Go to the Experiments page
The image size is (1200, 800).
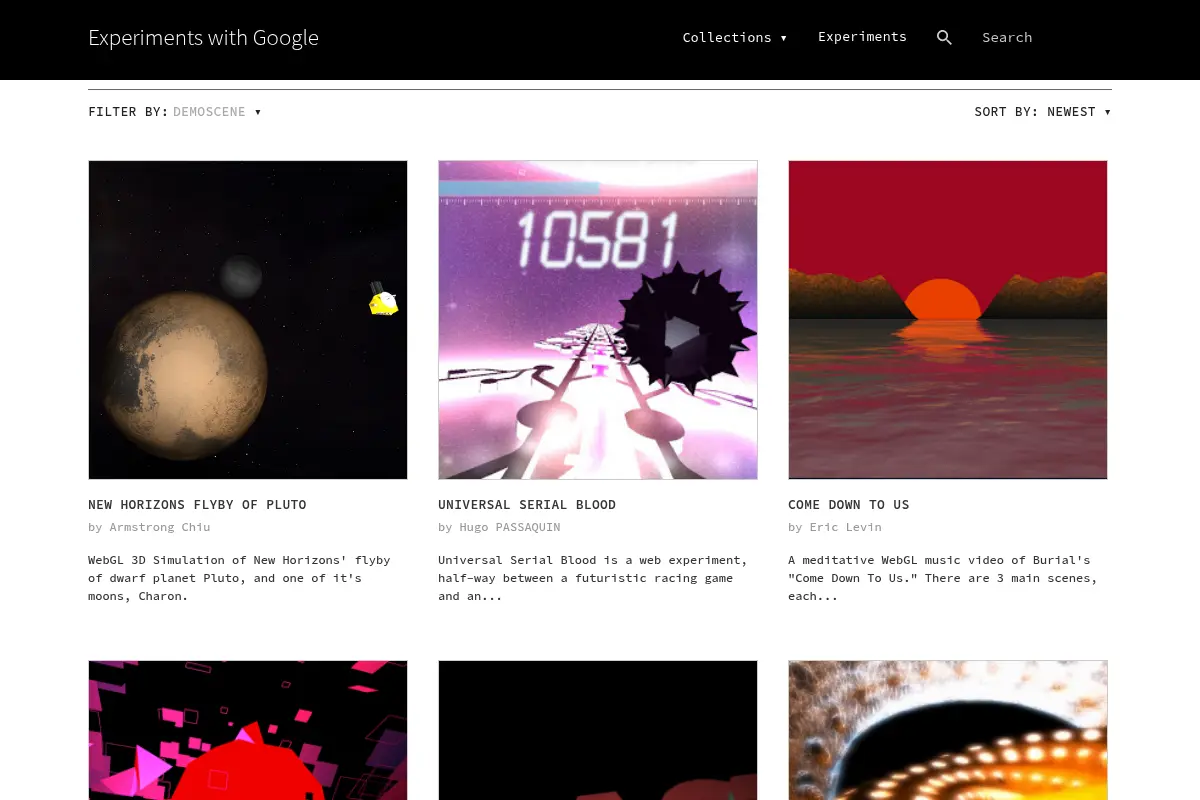[x=862, y=37]
